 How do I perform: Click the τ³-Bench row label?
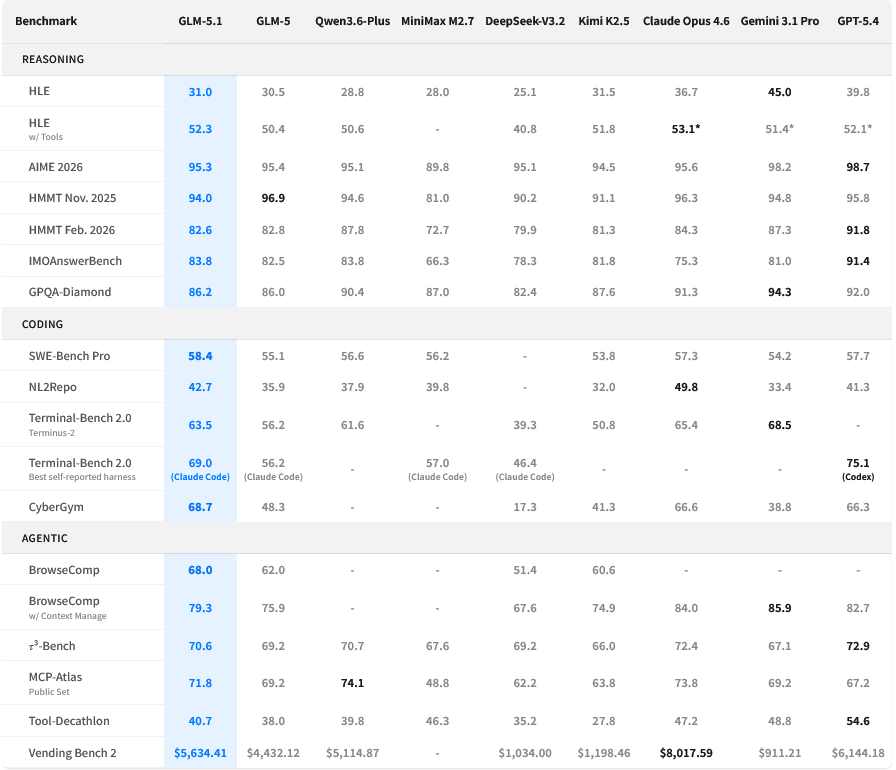[x=52, y=646]
